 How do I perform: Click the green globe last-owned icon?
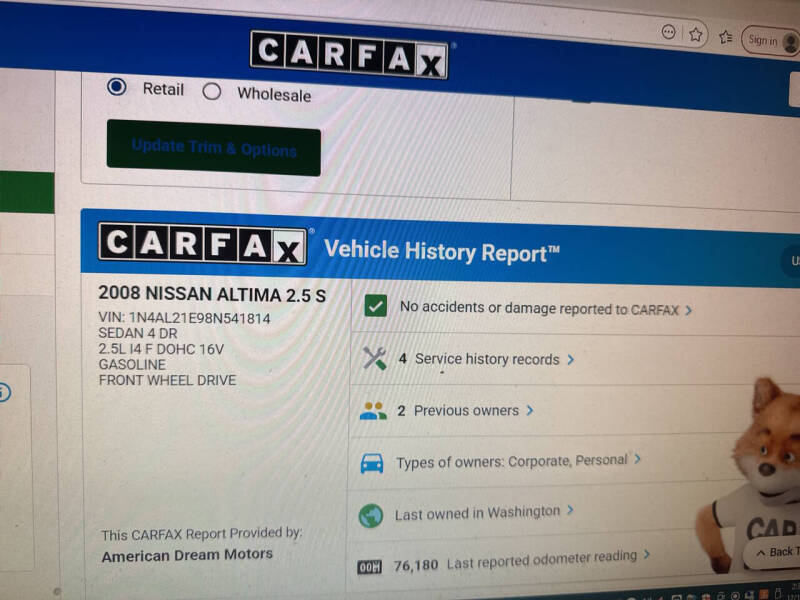[371, 513]
